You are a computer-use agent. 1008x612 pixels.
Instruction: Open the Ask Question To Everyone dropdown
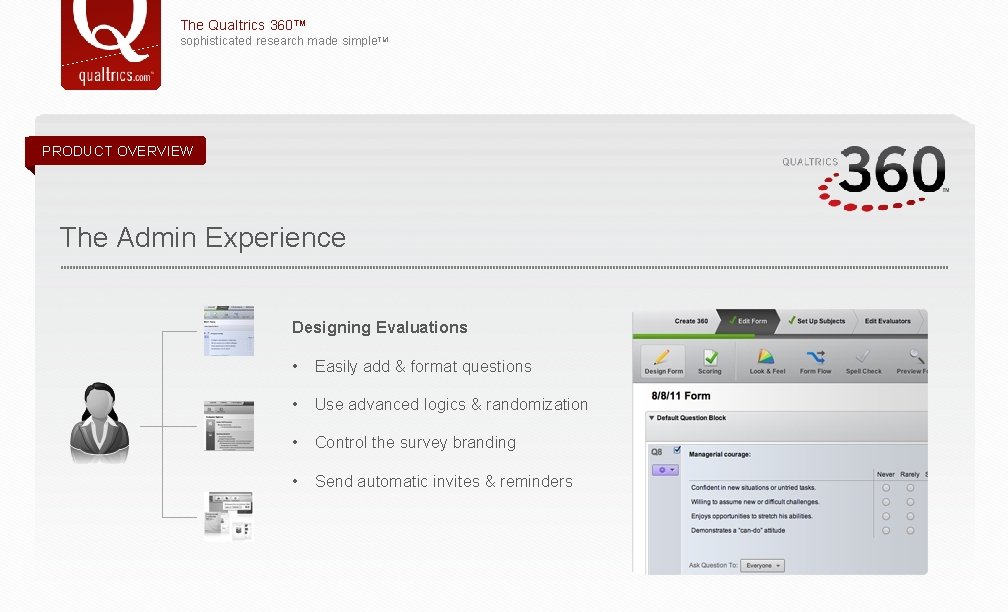point(762,566)
